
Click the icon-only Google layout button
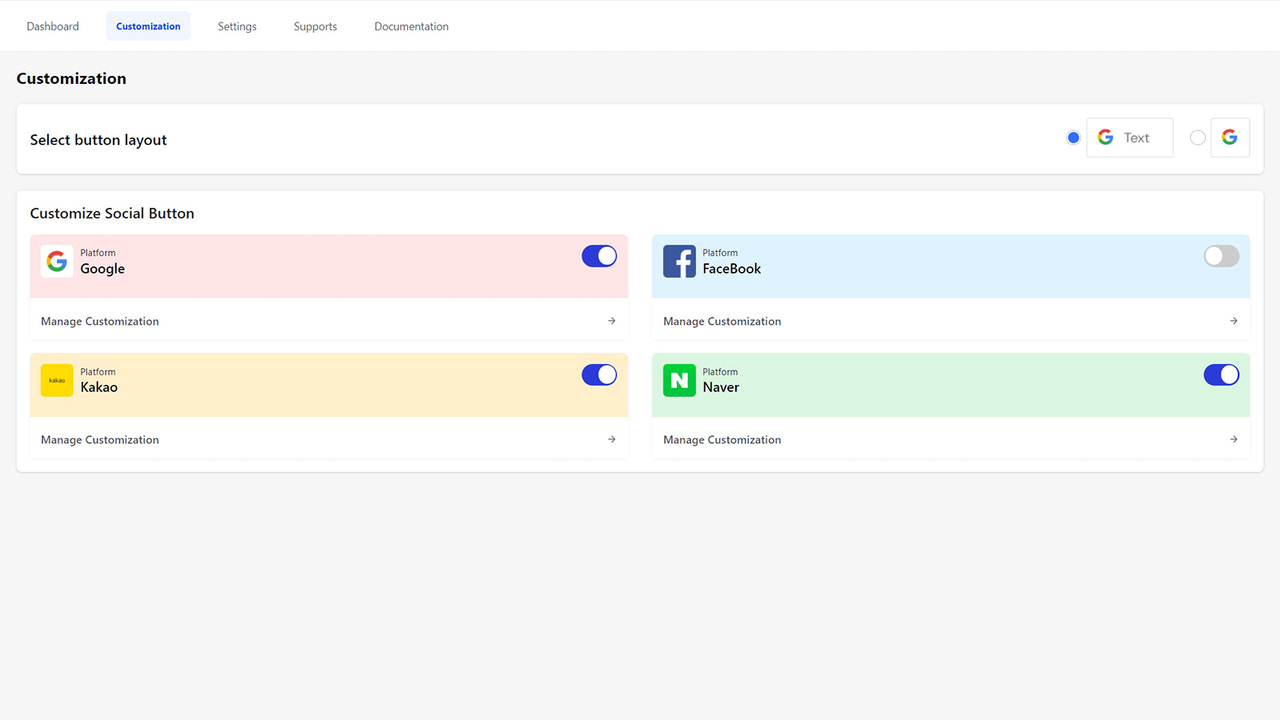point(1230,137)
